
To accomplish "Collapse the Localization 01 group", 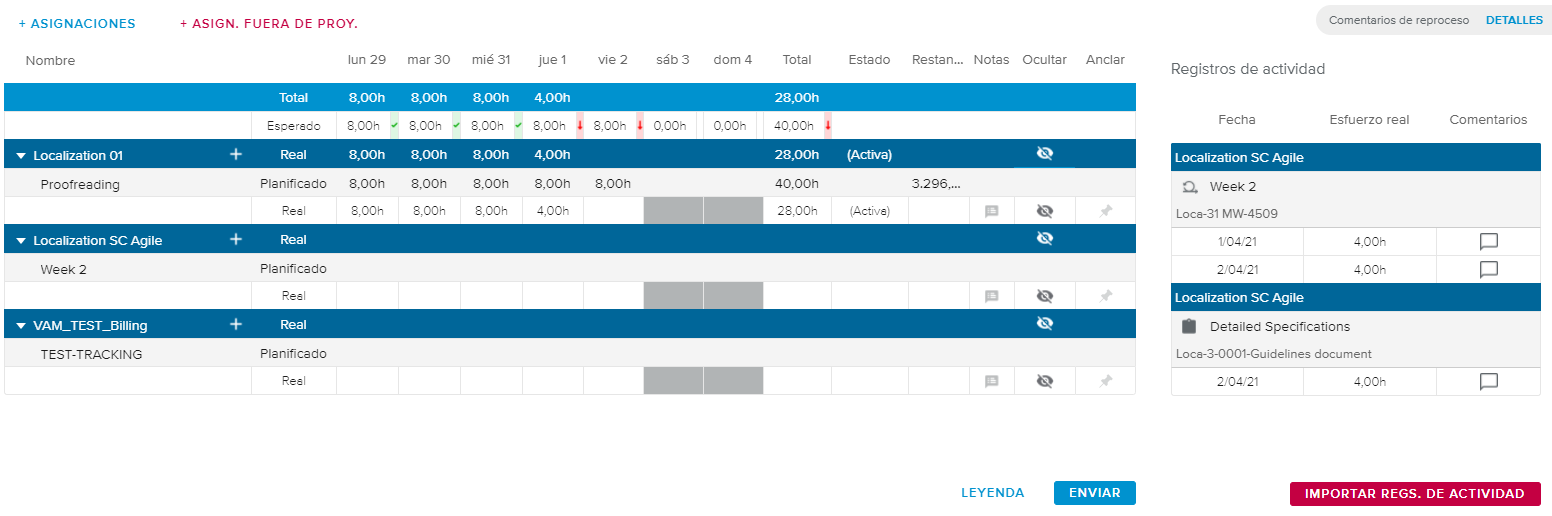I will pos(21,156).
